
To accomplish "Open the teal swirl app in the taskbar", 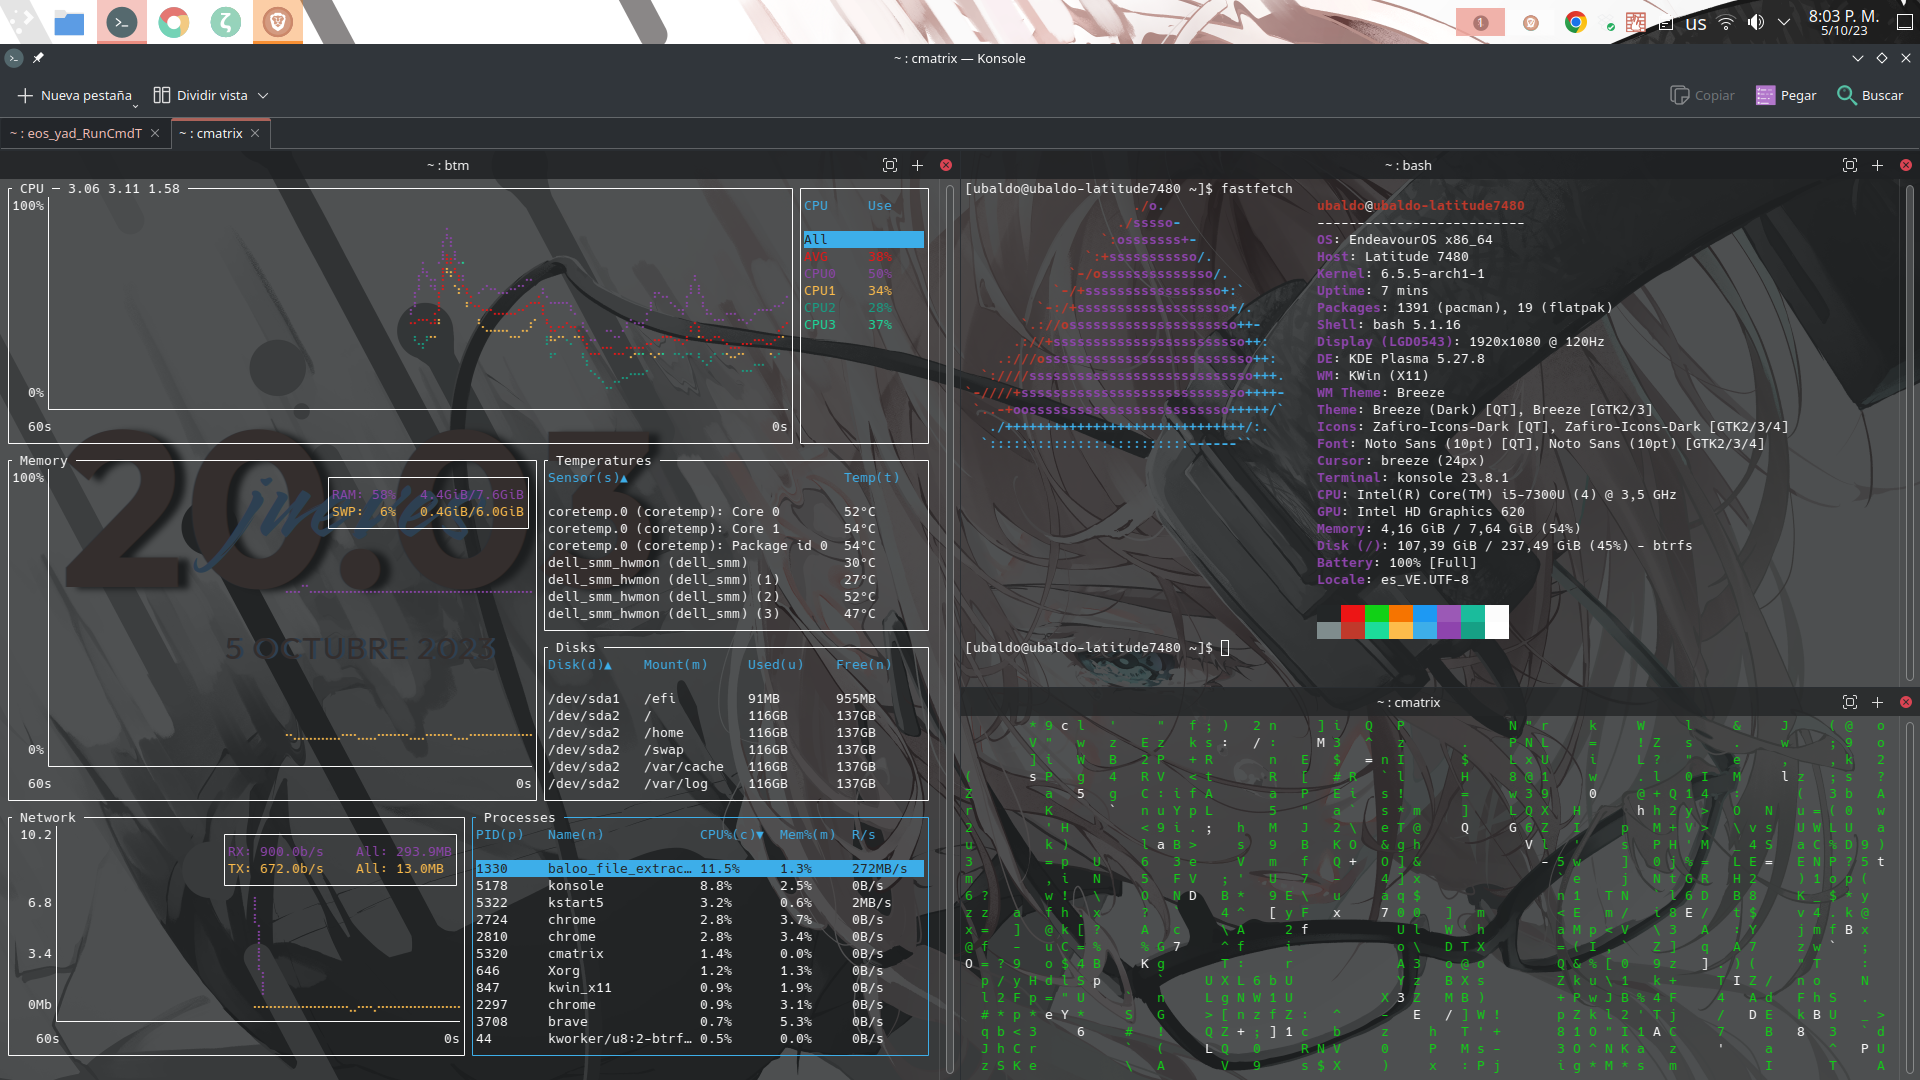I will (x=226, y=21).
